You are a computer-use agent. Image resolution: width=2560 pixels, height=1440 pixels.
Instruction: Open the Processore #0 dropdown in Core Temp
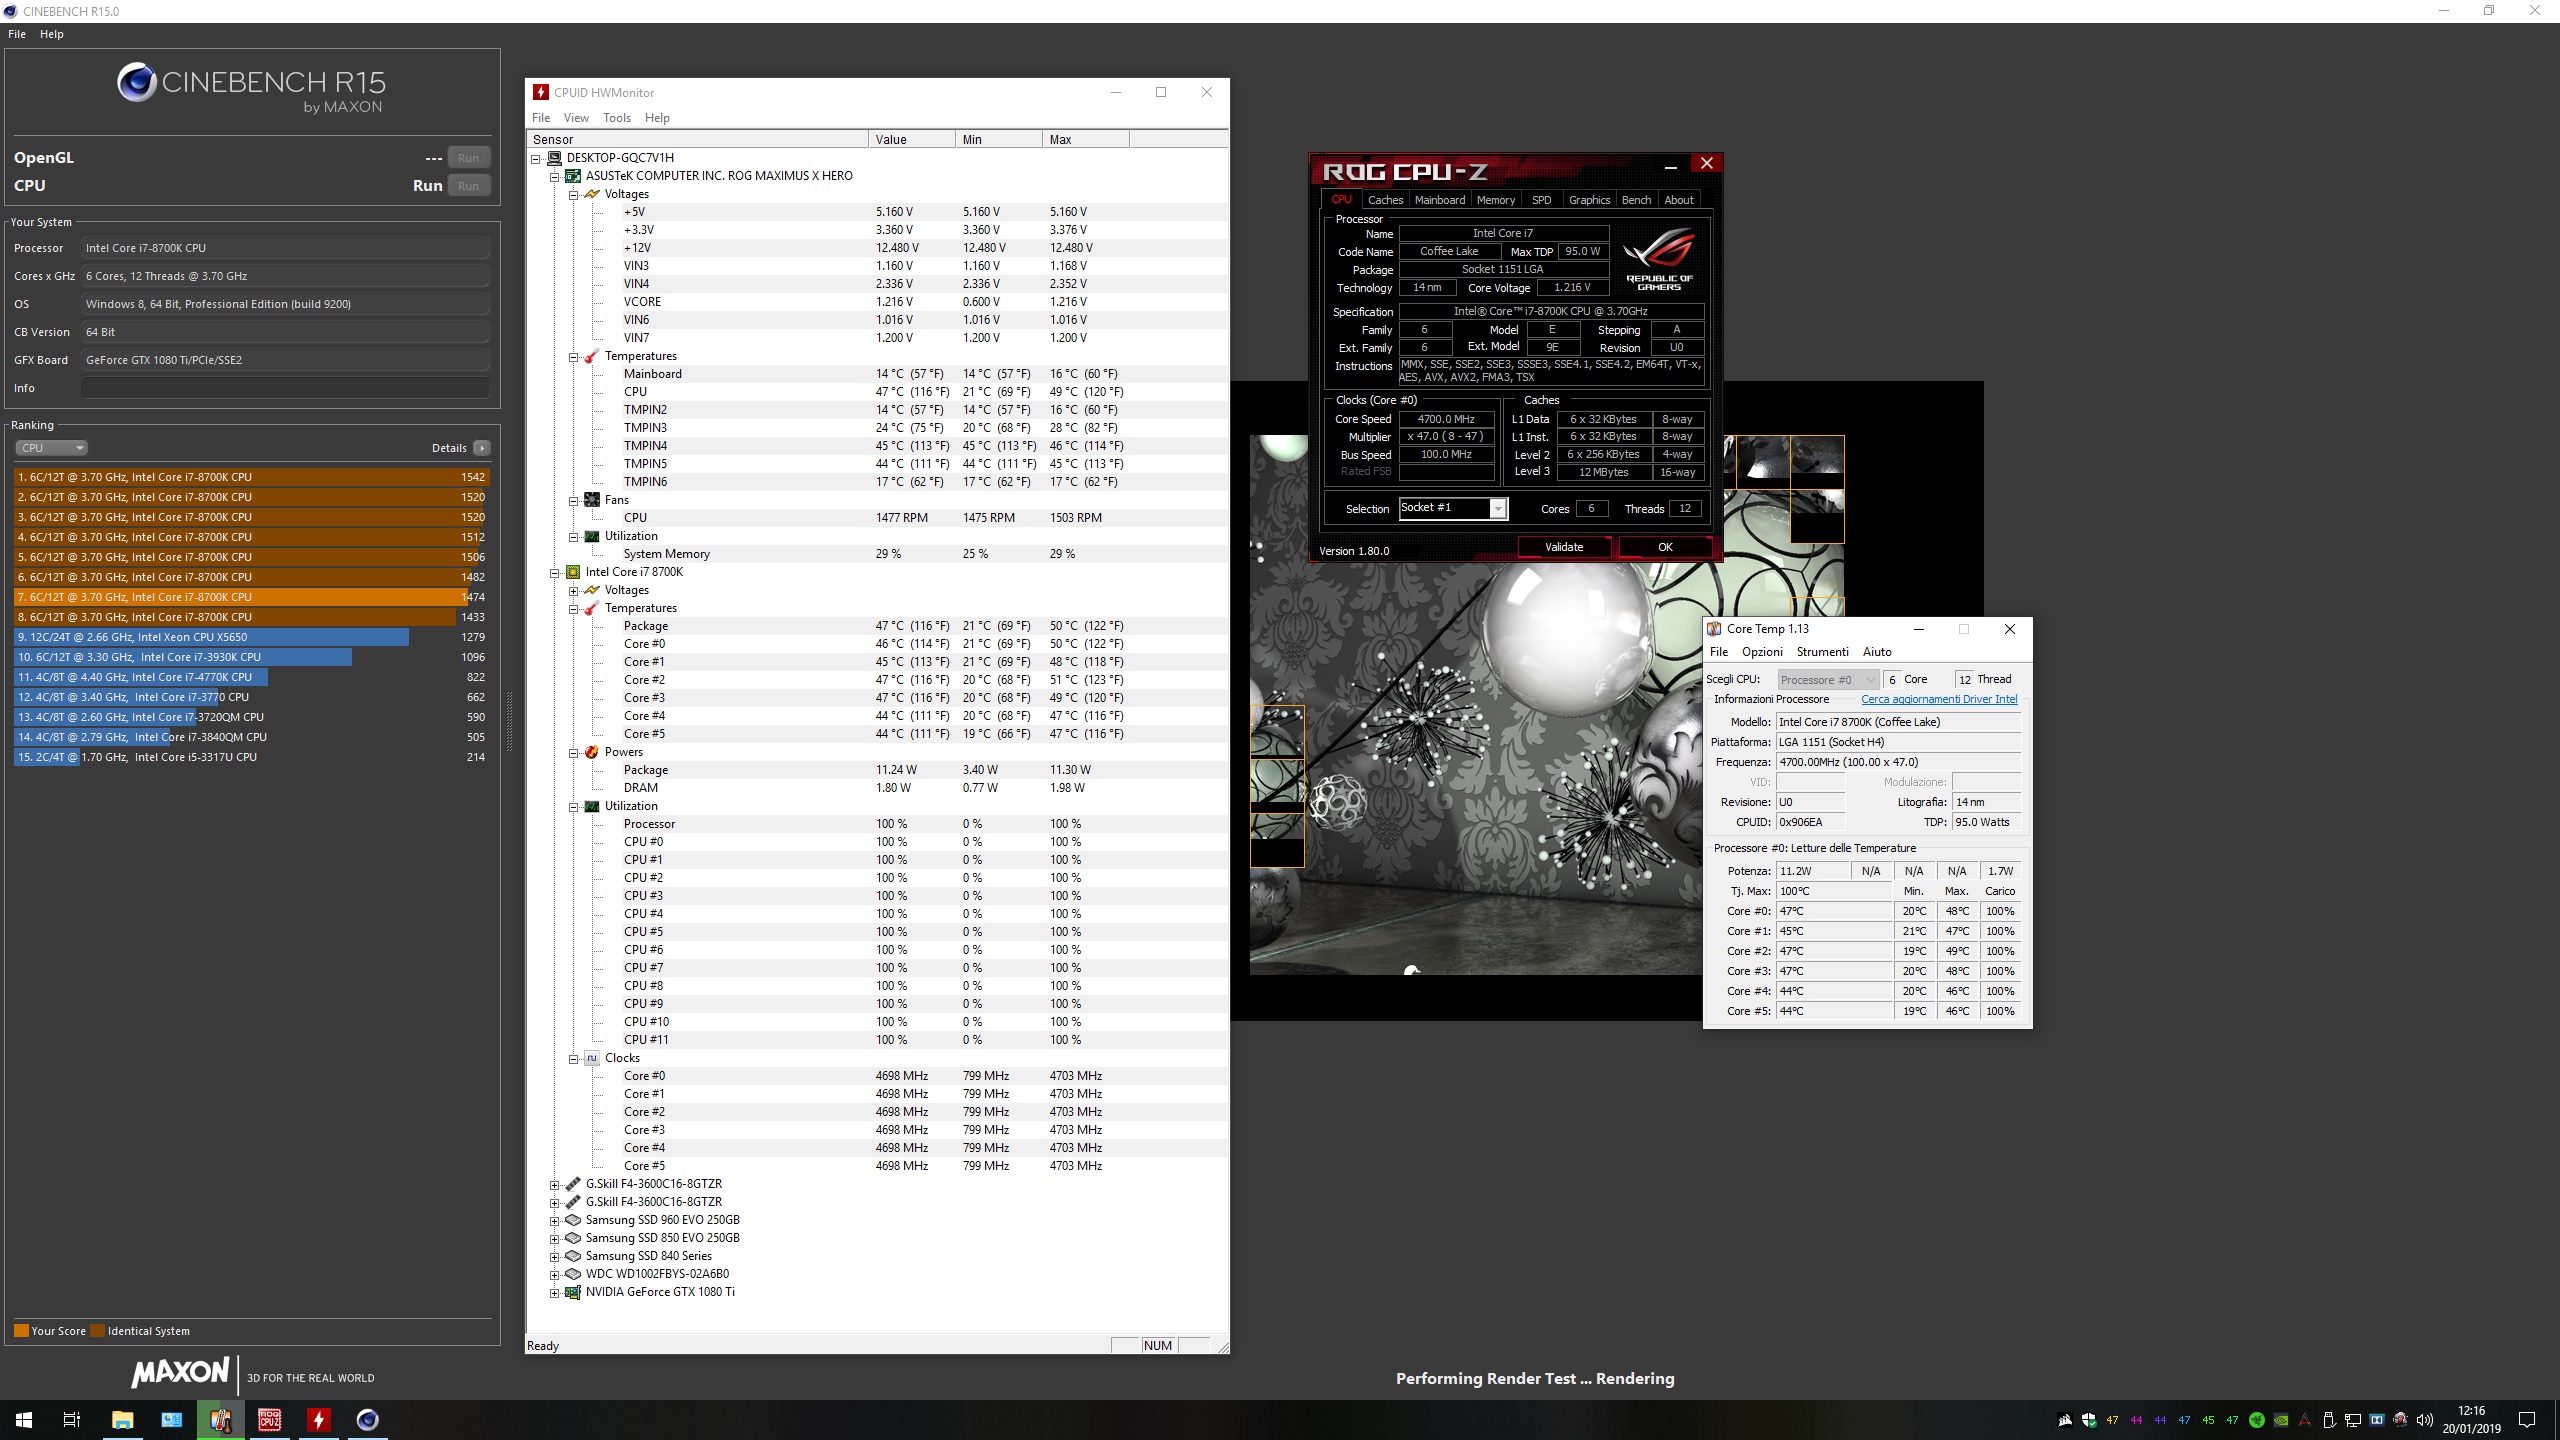(x=1828, y=679)
